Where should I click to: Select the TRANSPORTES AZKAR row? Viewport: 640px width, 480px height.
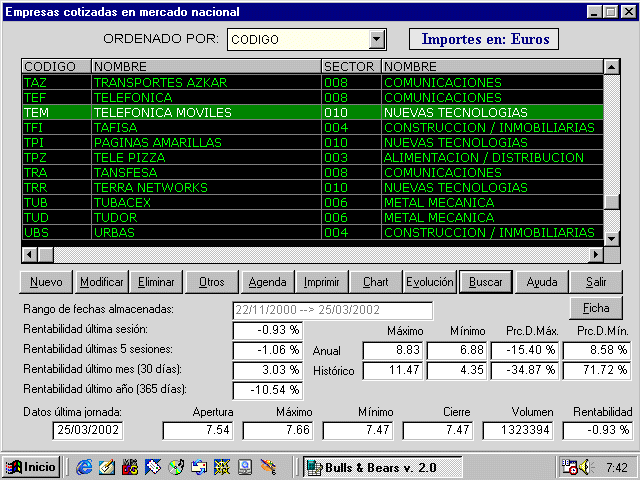313,82
